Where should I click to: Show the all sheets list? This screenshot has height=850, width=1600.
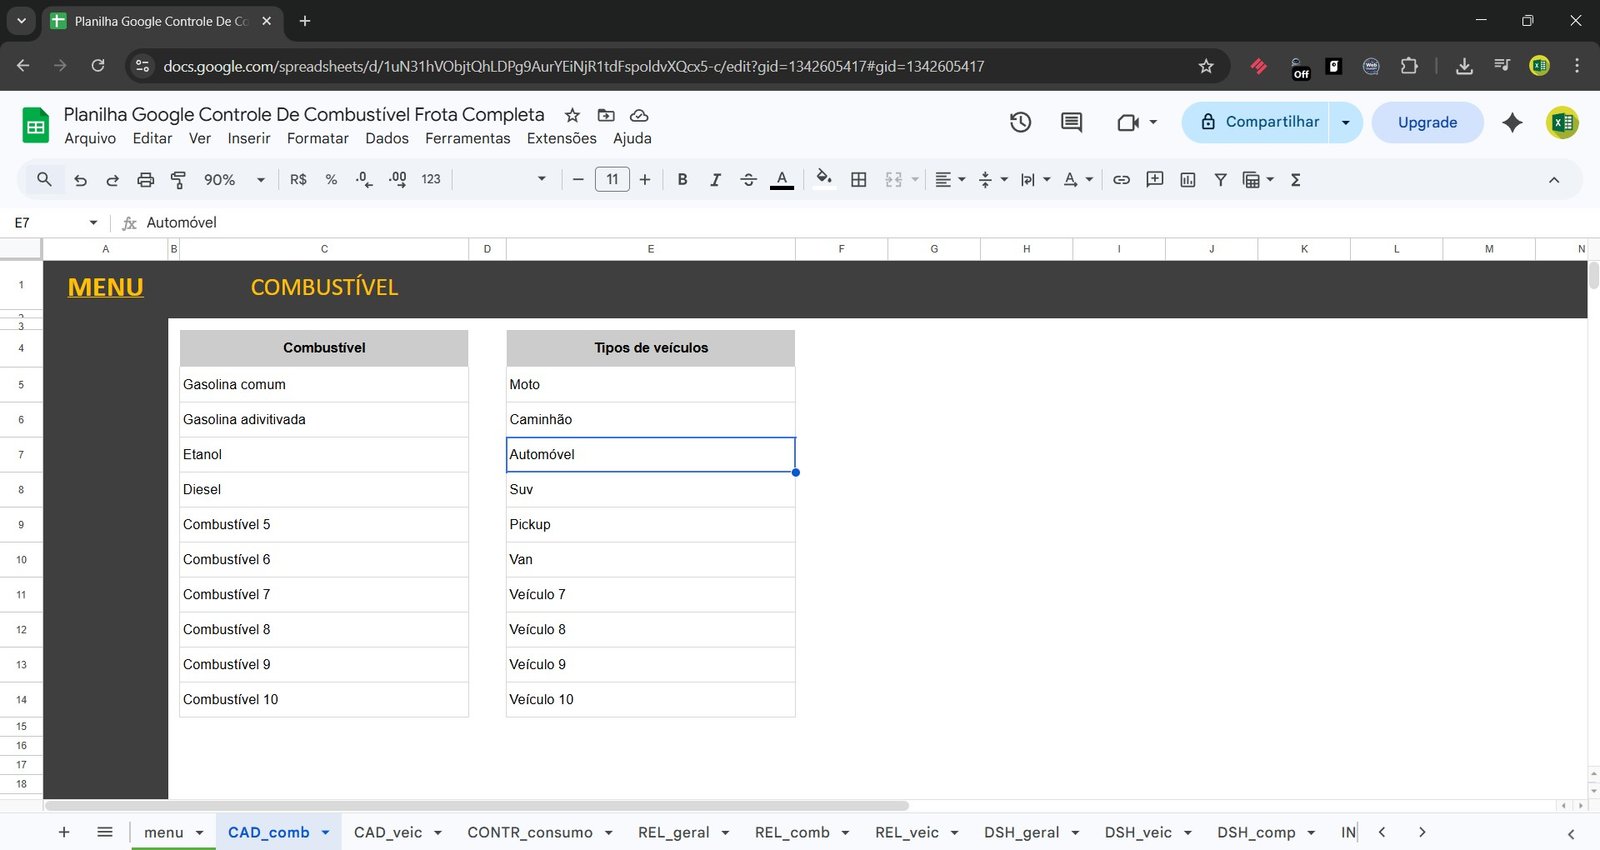coord(105,832)
